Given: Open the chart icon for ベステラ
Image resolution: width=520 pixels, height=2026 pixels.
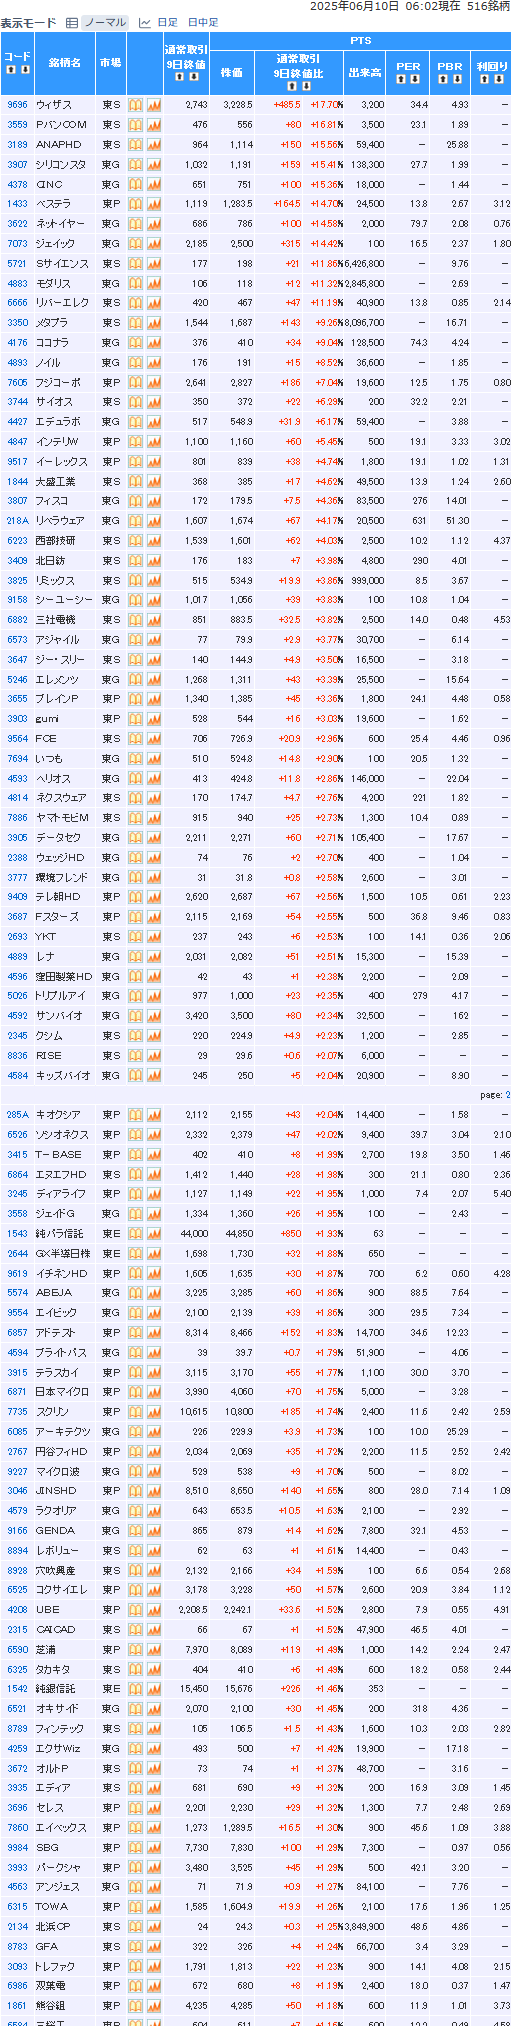Looking at the screenshot, I should tap(154, 204).
